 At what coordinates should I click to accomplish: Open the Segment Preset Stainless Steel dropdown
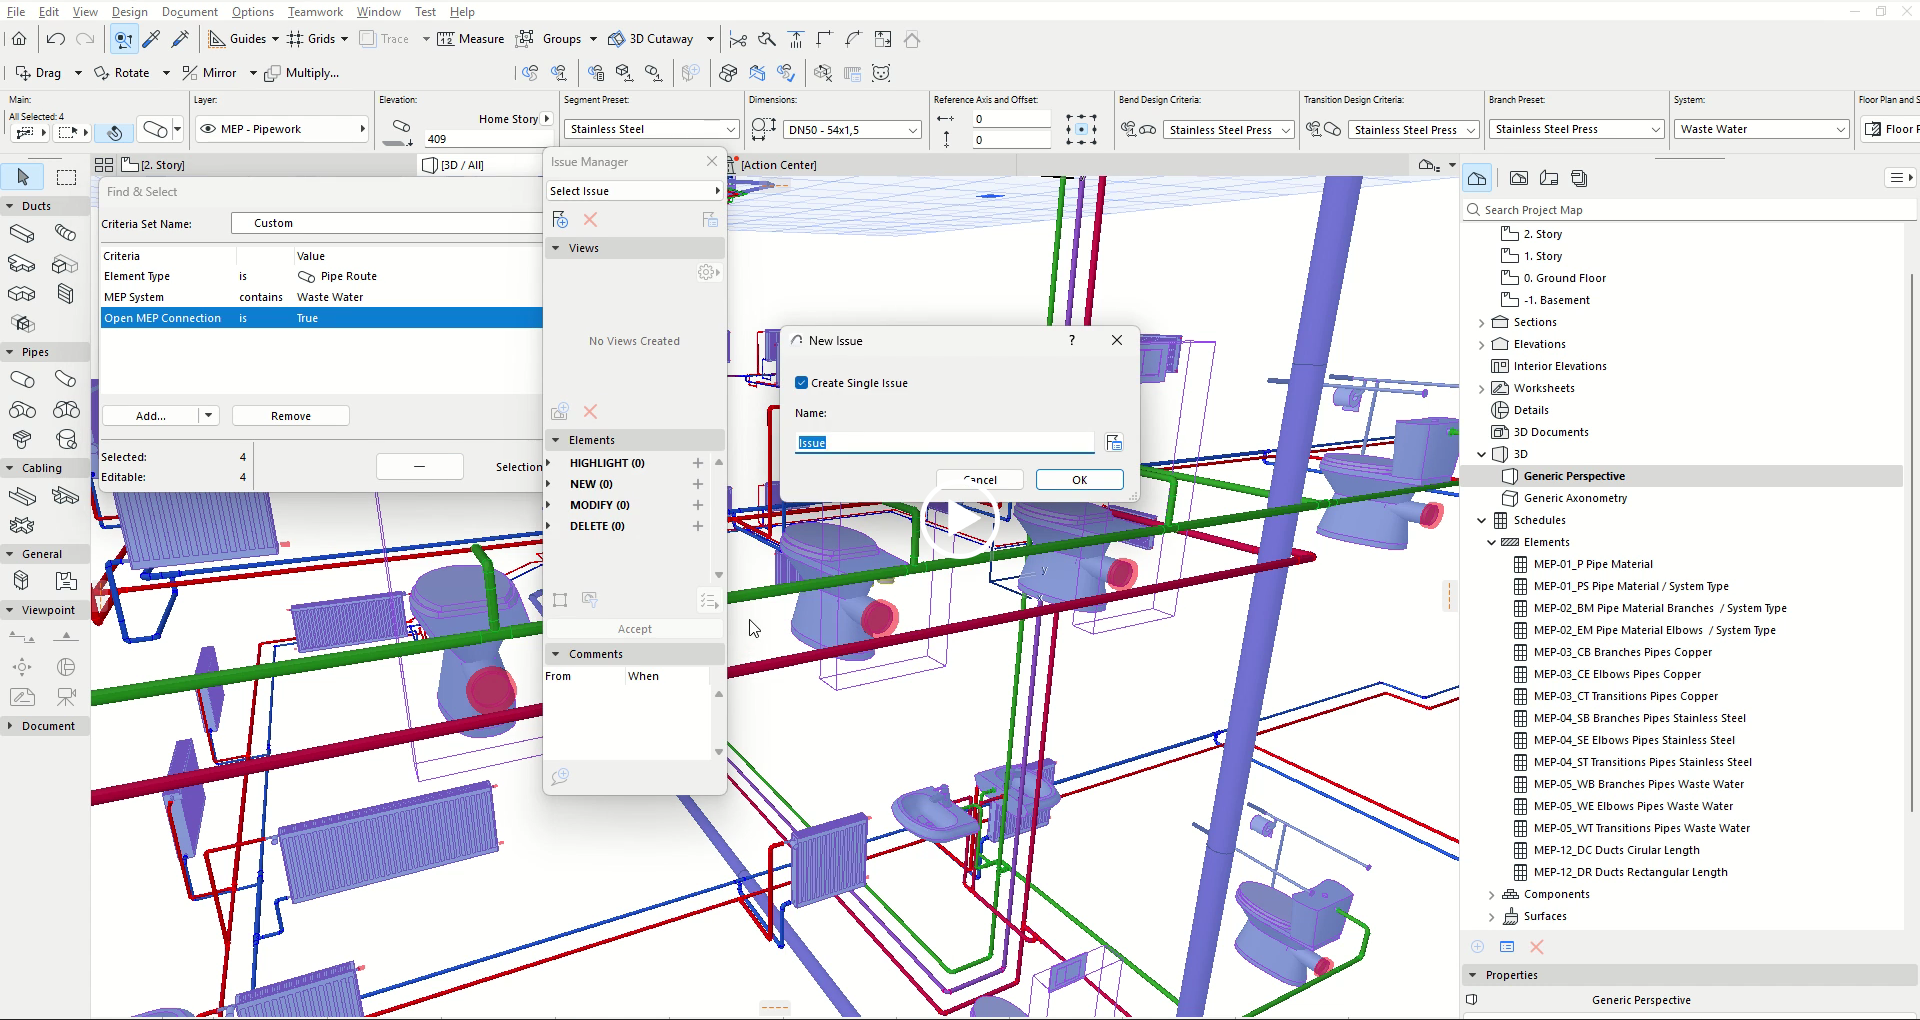(651, 129)
